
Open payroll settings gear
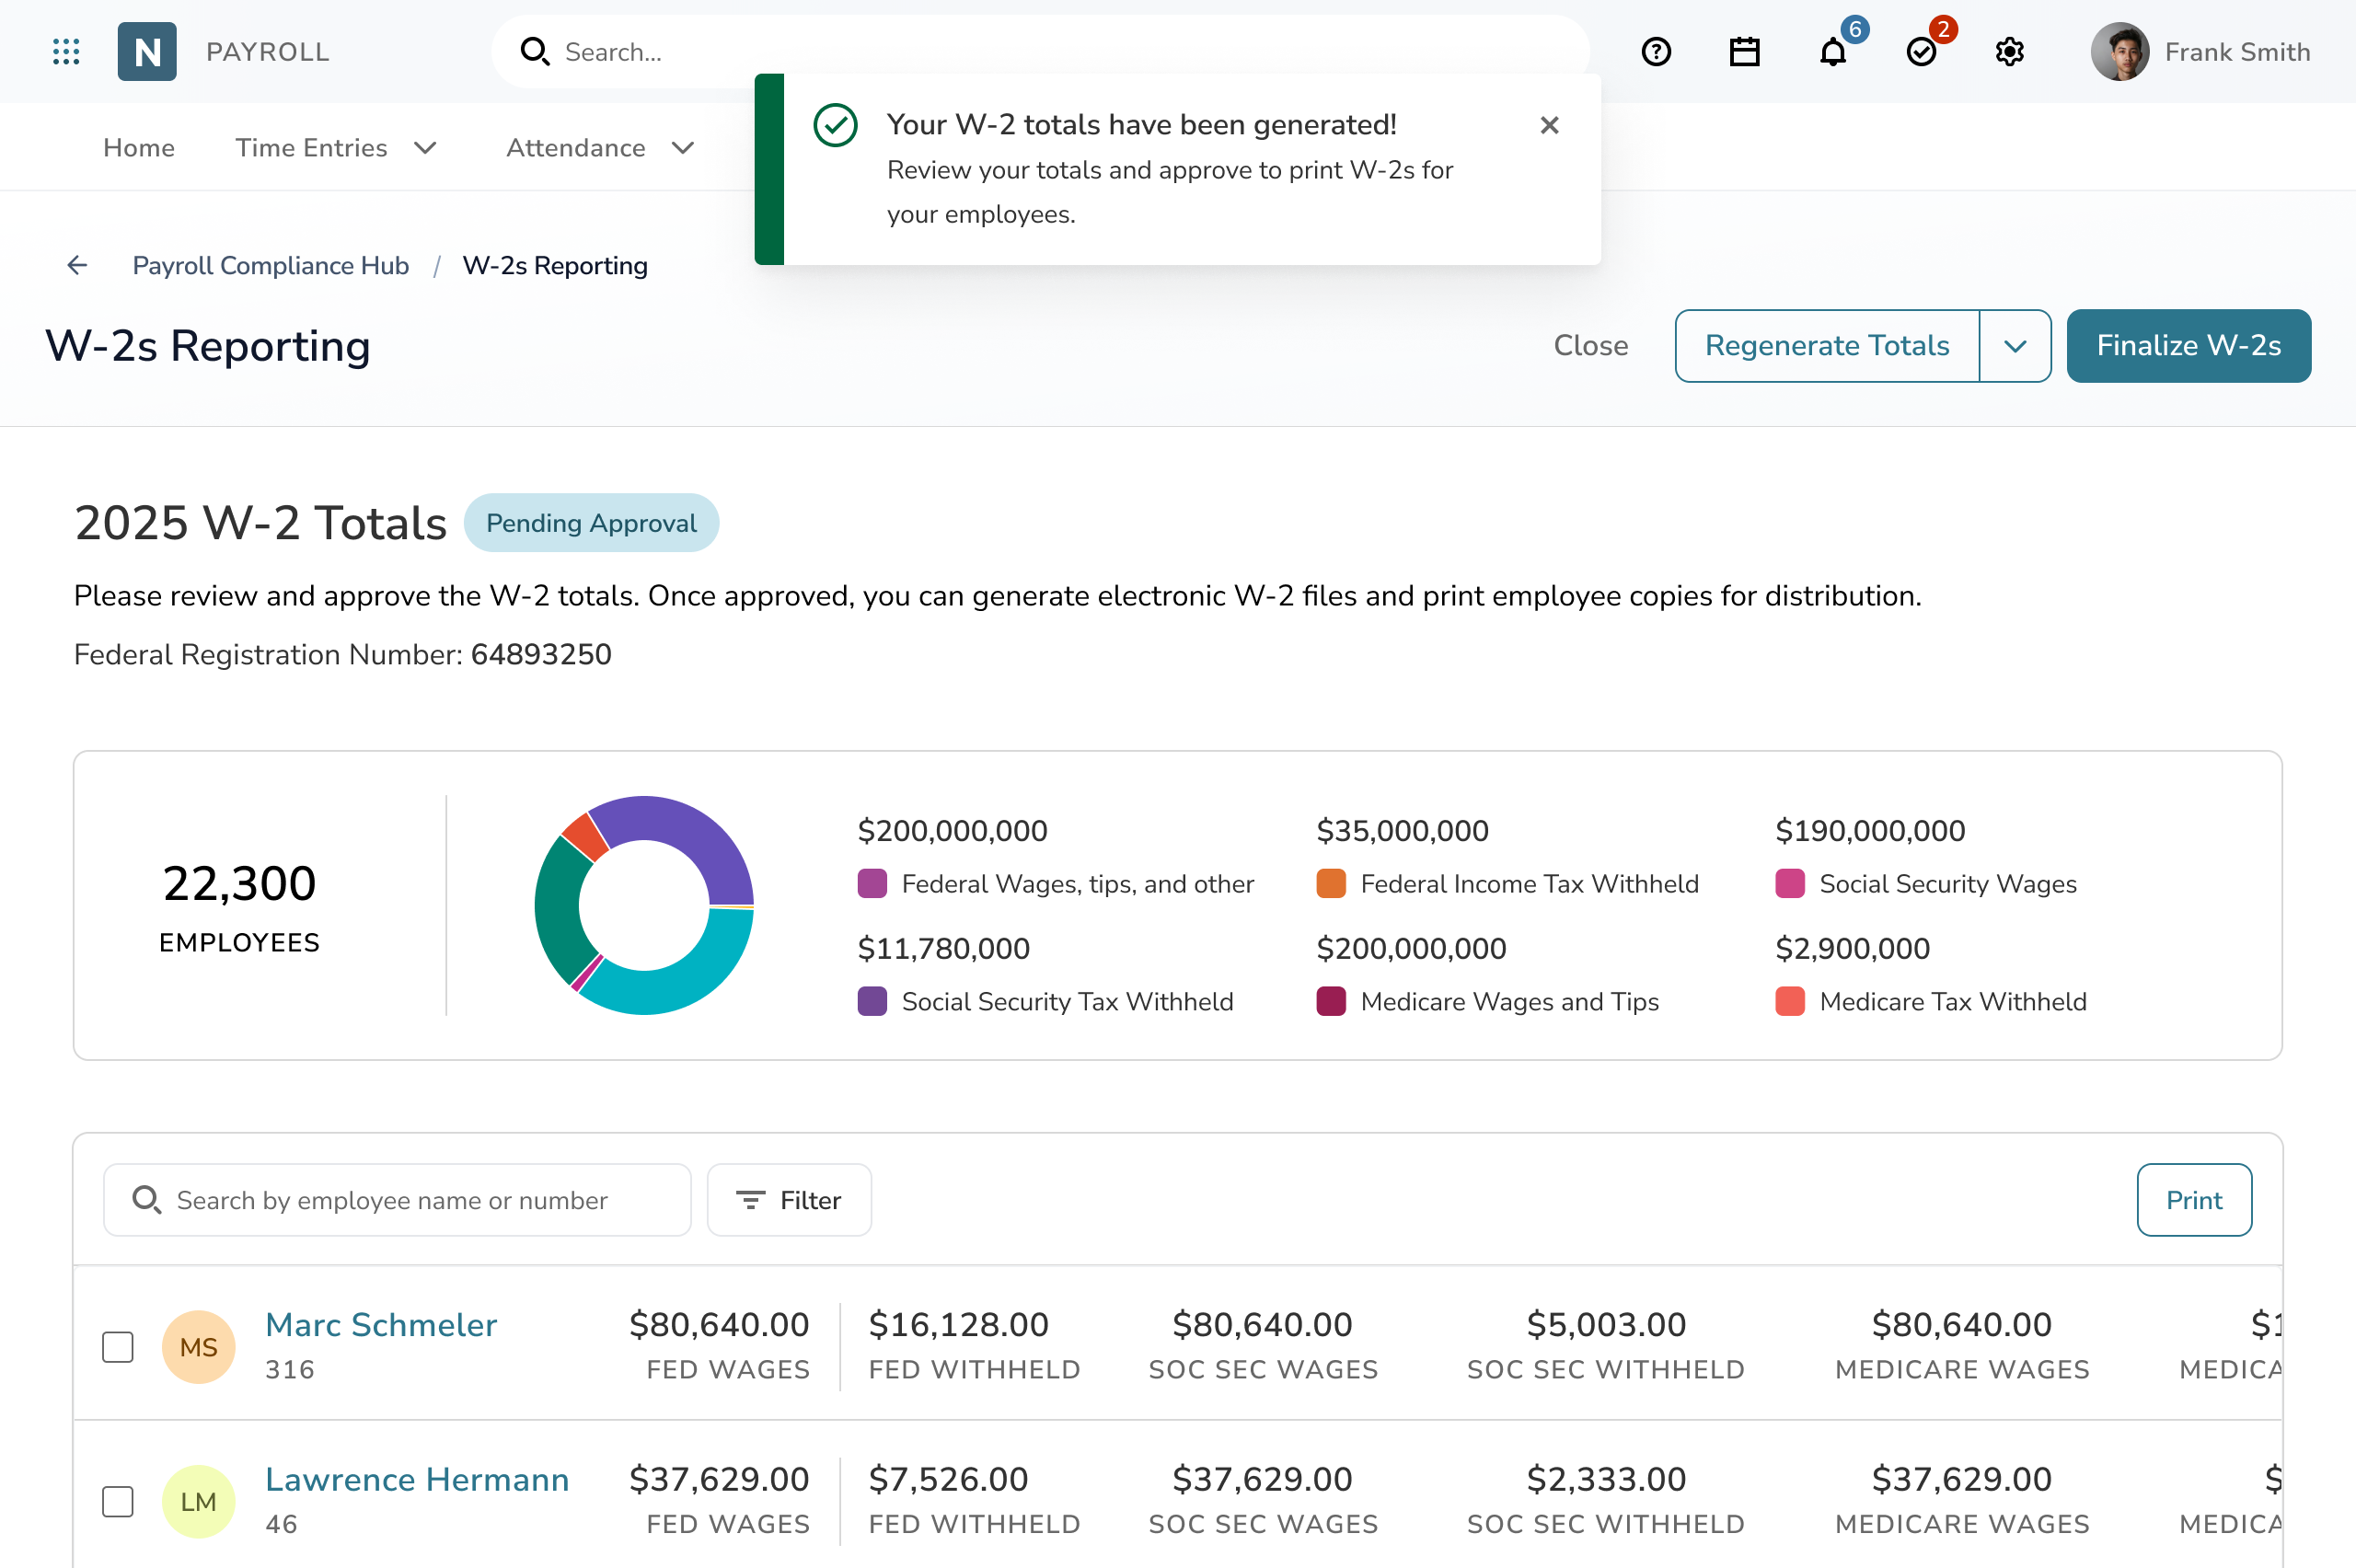[2009, 51]
